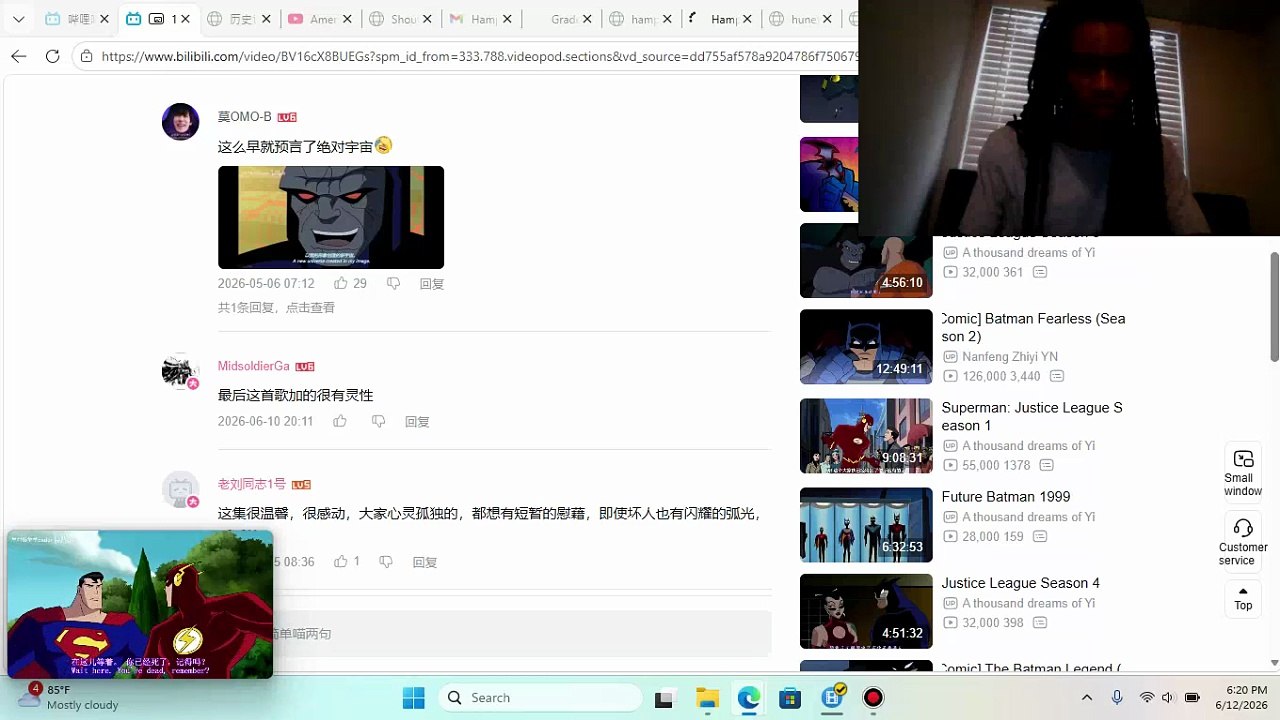The width and height of the screenshot is (1280, 720).
Task: Like the MidsoldierGa comment
Action: click(x=340, y=422)
